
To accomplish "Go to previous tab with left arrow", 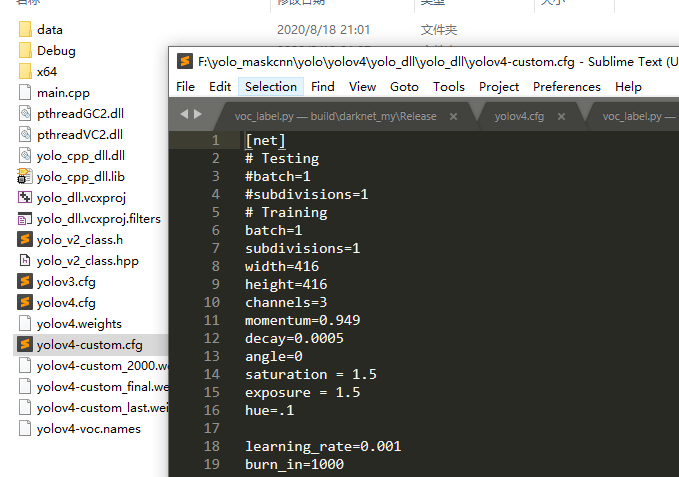I will point(184,114).
